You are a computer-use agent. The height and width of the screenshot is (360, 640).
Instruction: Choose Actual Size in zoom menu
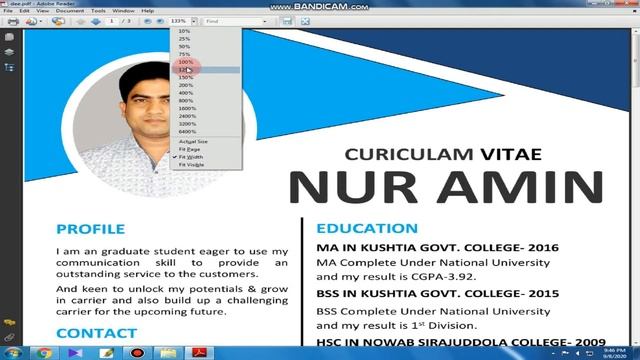(206, 142)
